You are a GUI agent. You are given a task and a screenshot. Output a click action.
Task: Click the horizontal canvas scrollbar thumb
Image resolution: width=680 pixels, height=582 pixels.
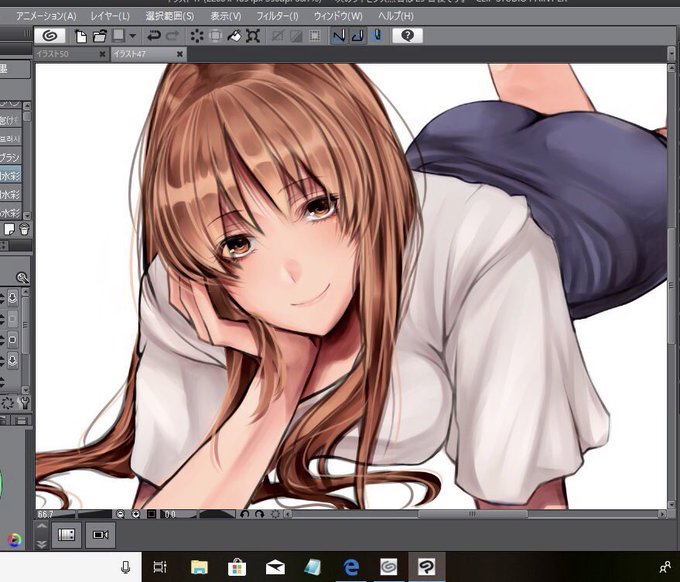pos(473,514)
